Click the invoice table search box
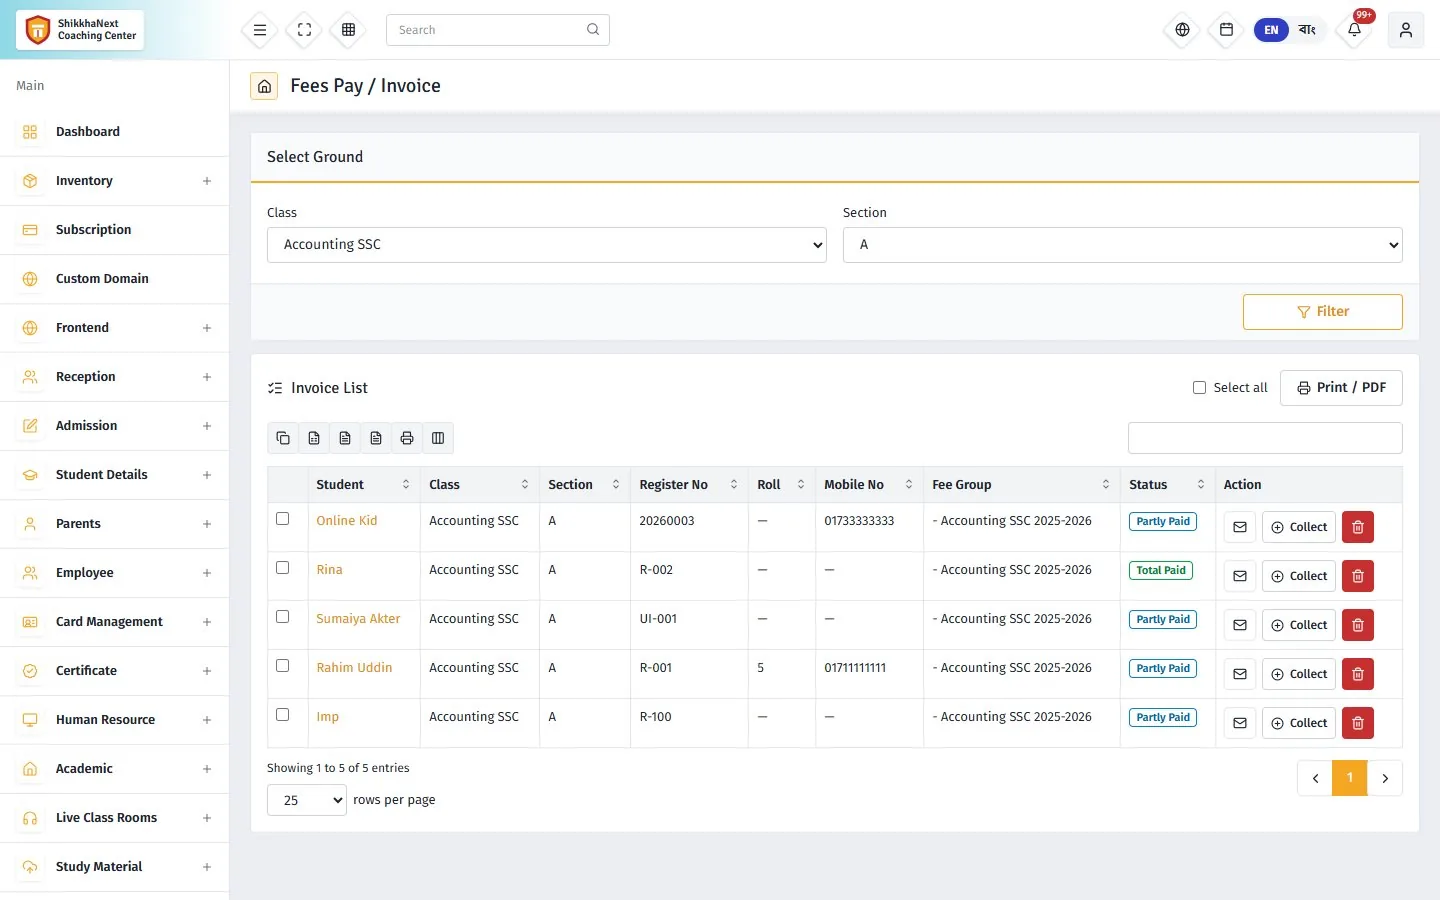1440x900 pixels. (1265, 438)
